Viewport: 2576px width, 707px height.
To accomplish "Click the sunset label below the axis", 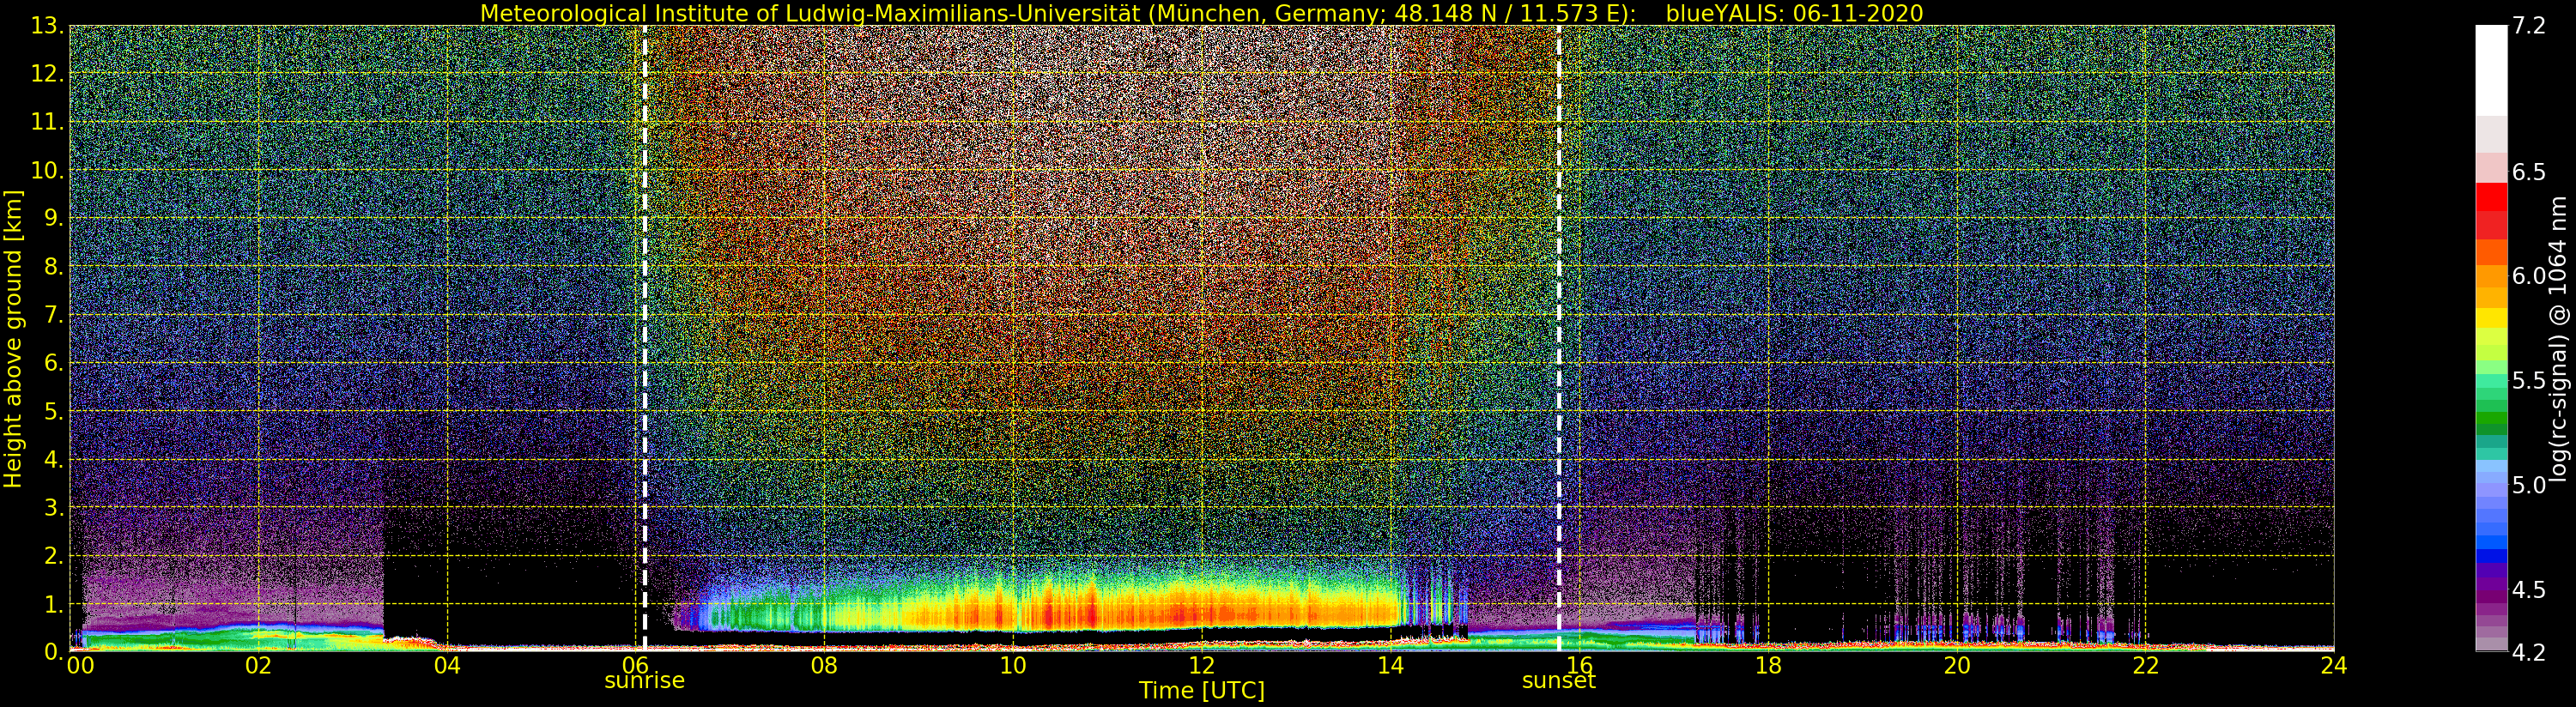I will [x=1558, y=681].
